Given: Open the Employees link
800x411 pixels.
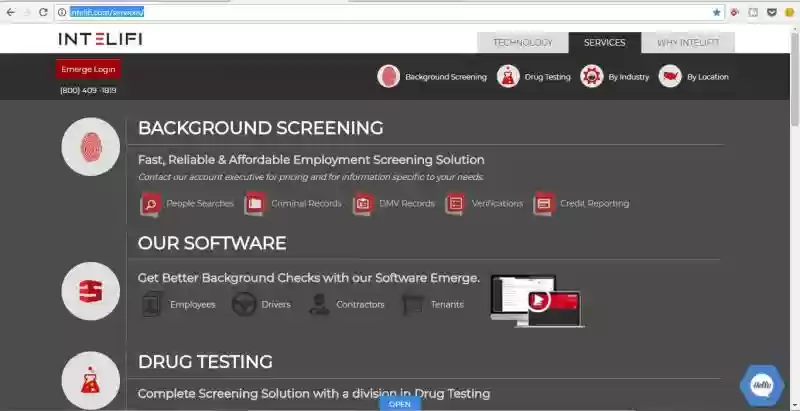Looking at the screenshot, I should pyautogui.click(x=192, y=304).
